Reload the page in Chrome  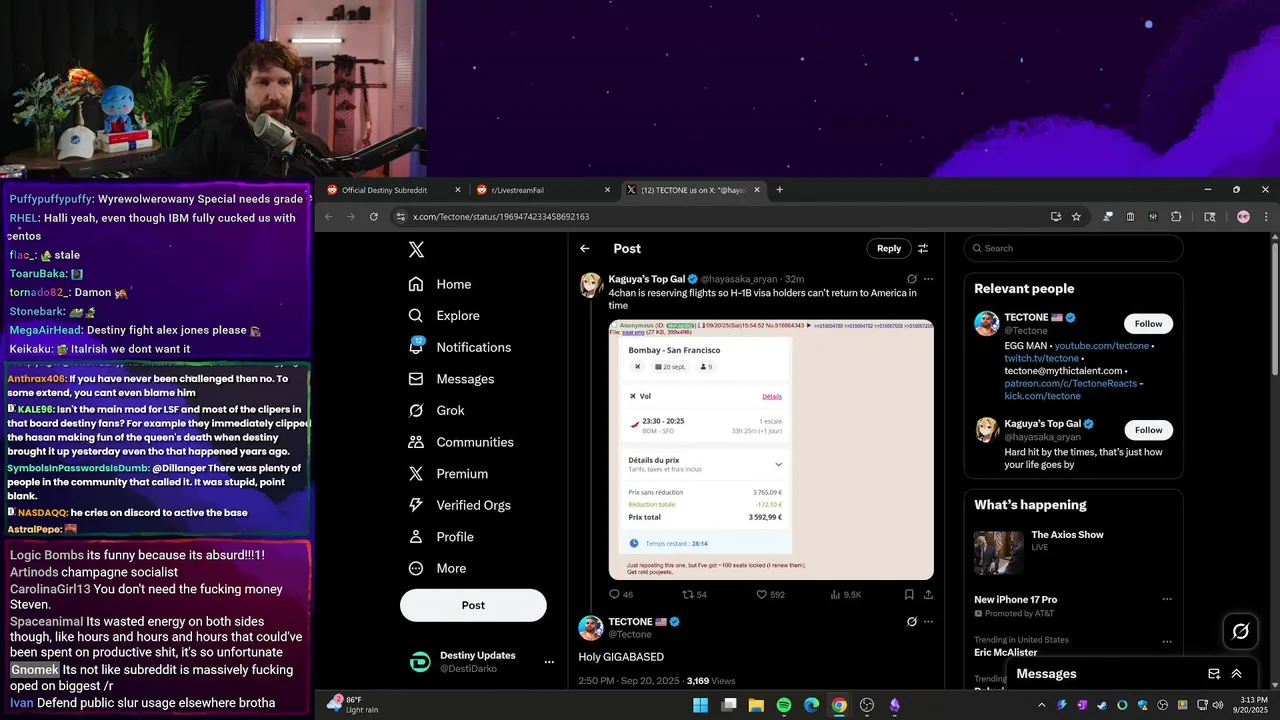[374, 217]
